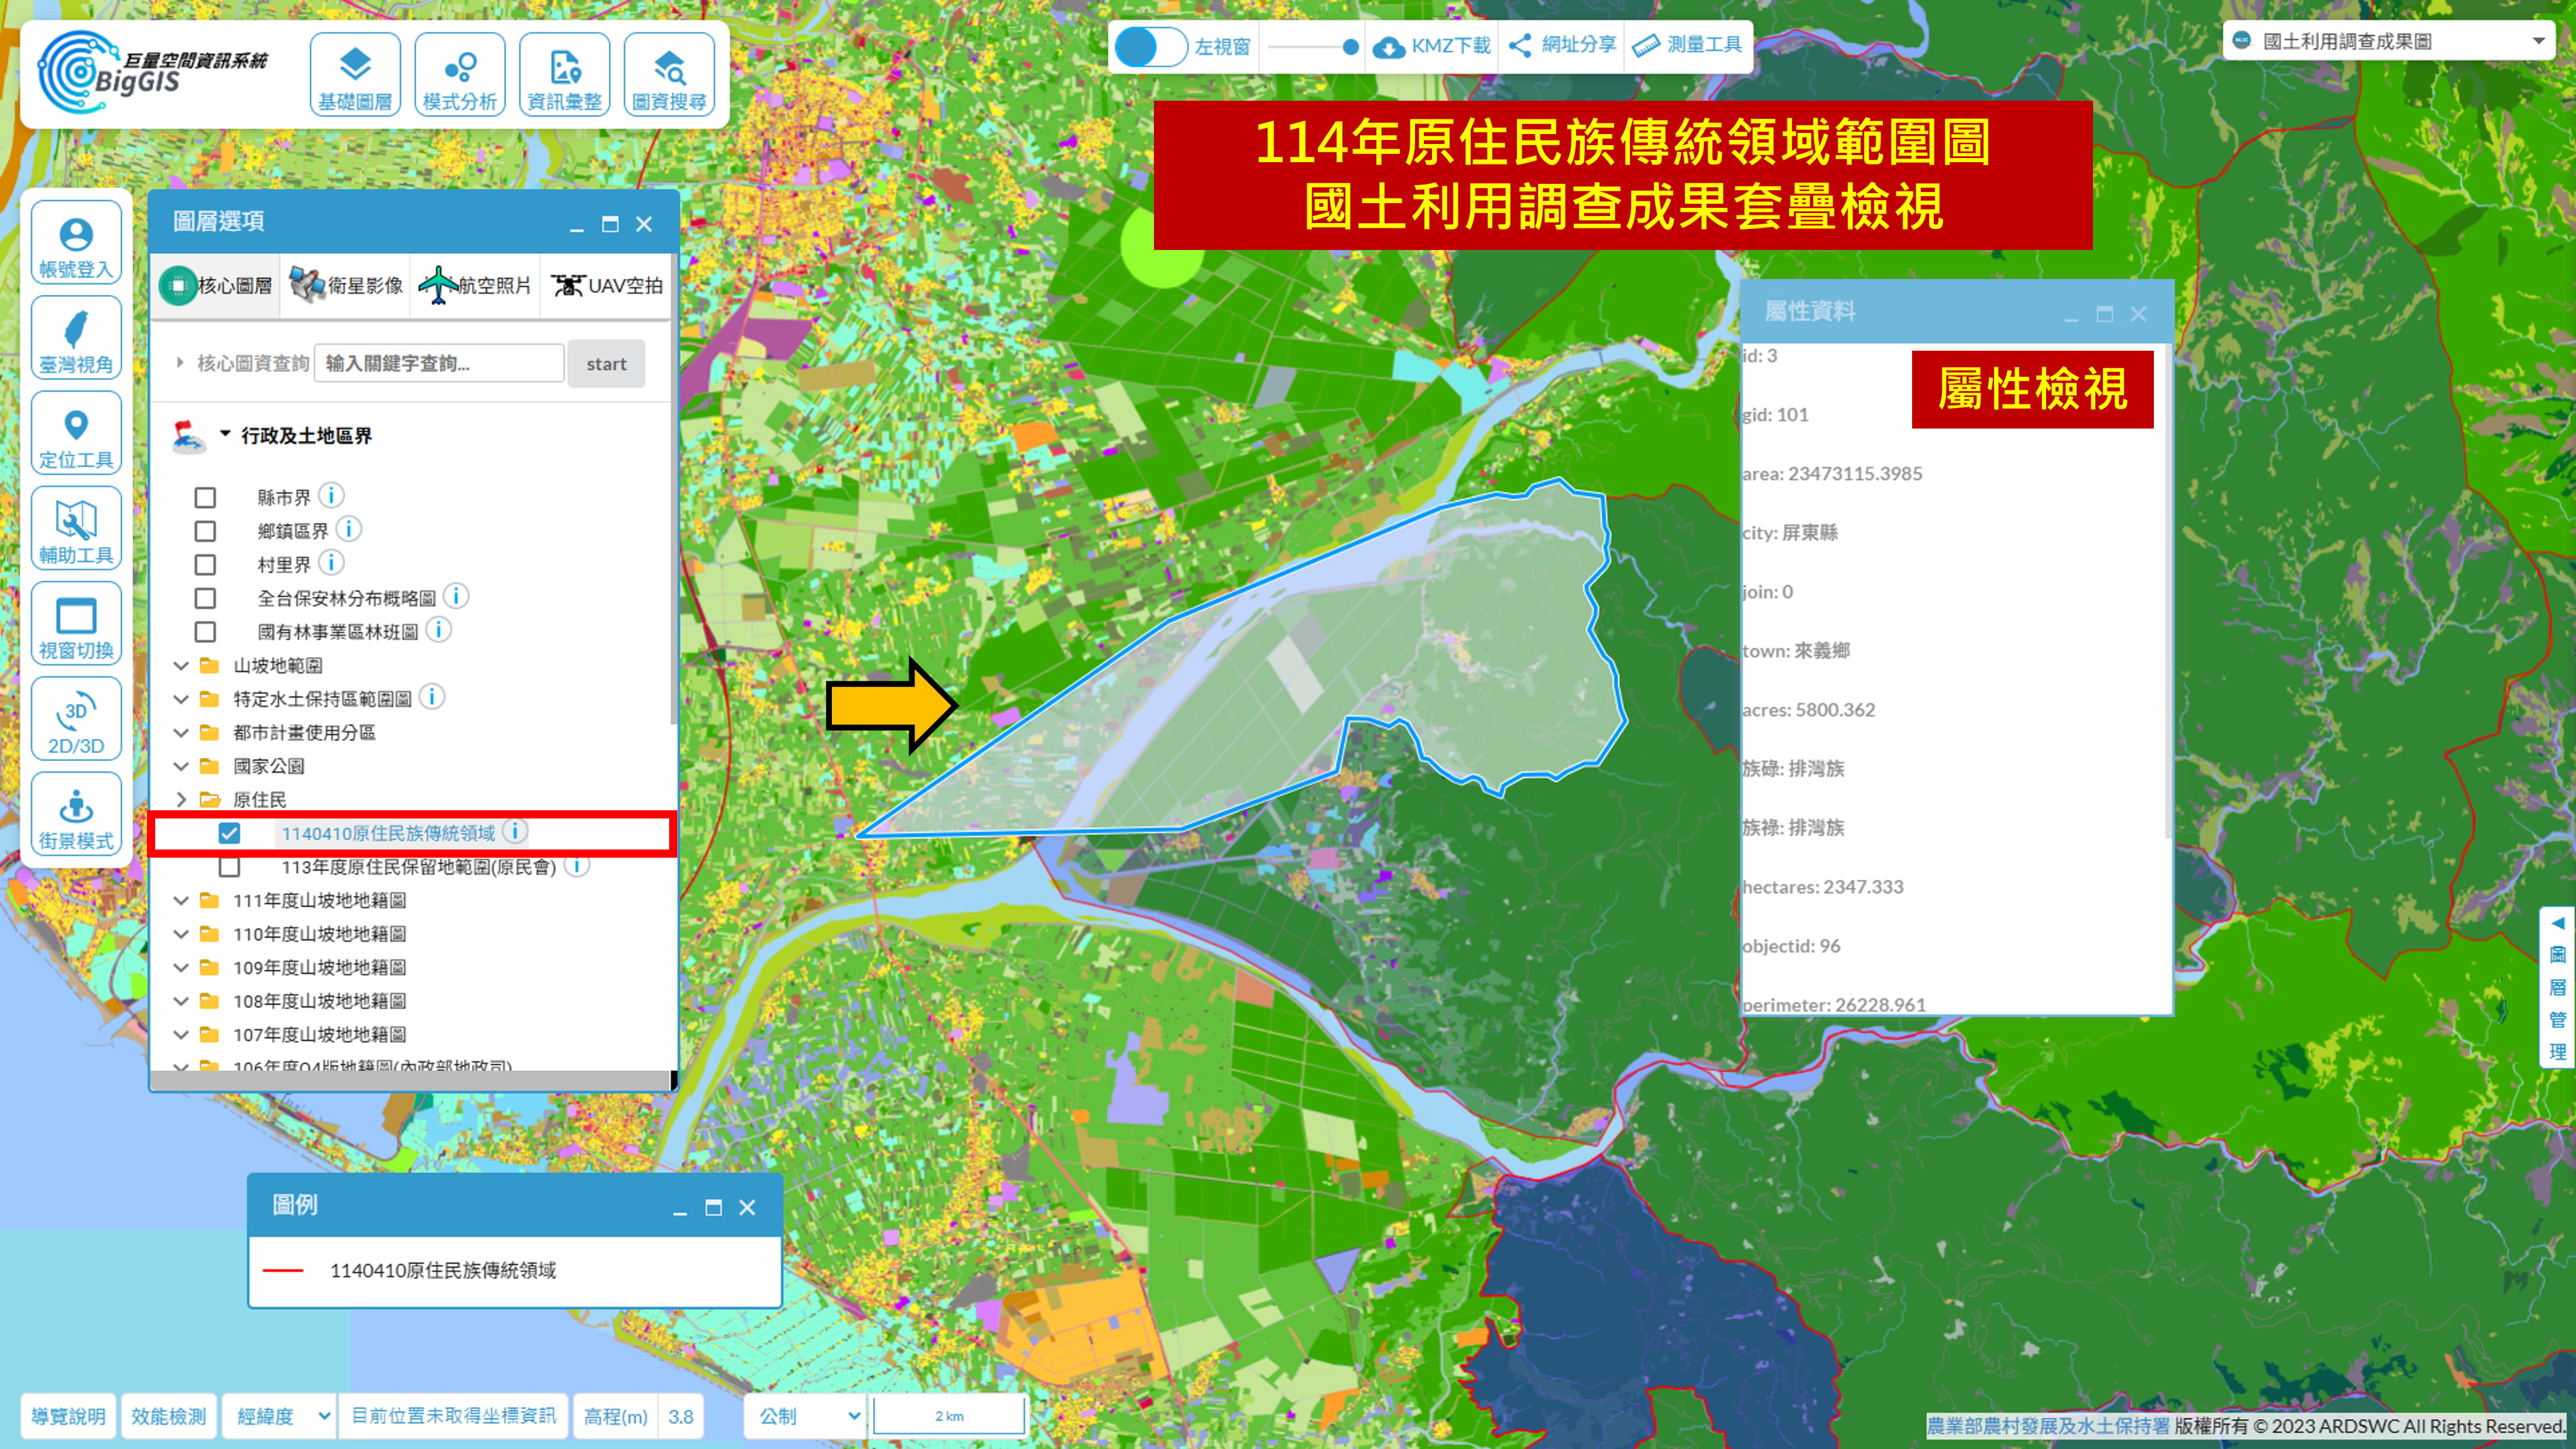Expand the 都市計畫使用分區 folder
The width and height of the screenshot is (2576, 1449).
click(181, 733)
